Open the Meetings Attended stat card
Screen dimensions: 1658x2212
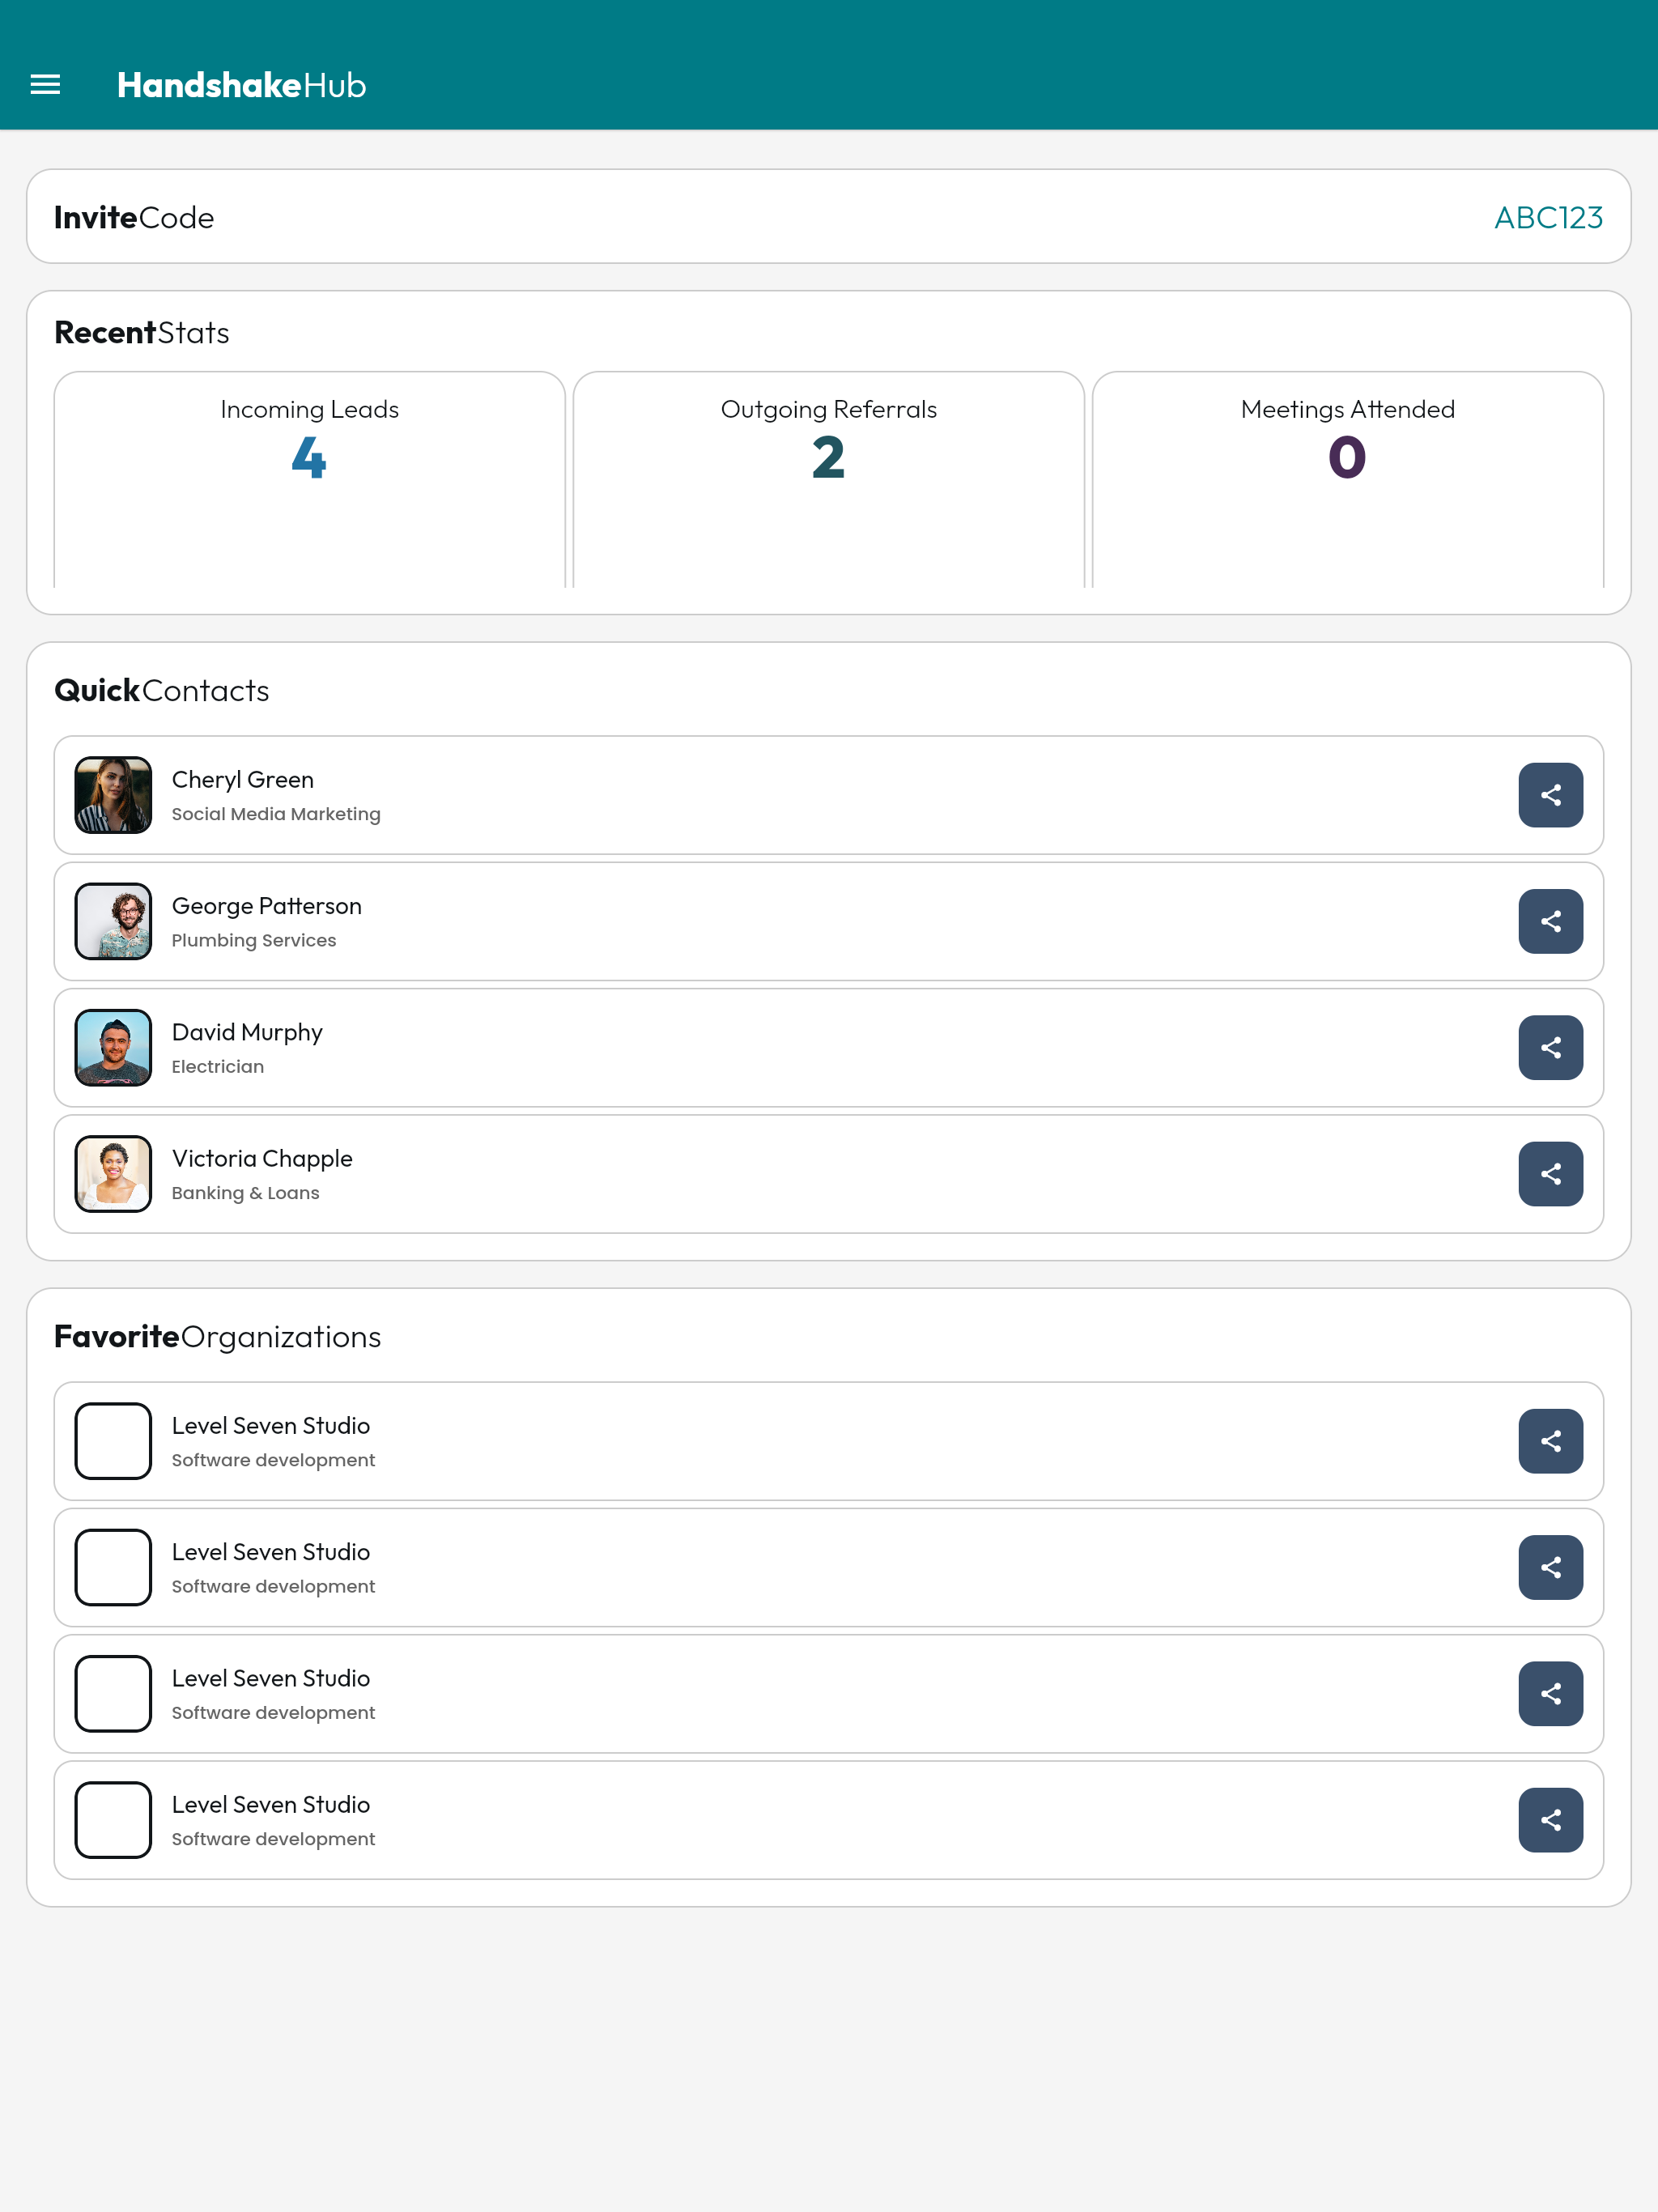(x=1348, y=480)
